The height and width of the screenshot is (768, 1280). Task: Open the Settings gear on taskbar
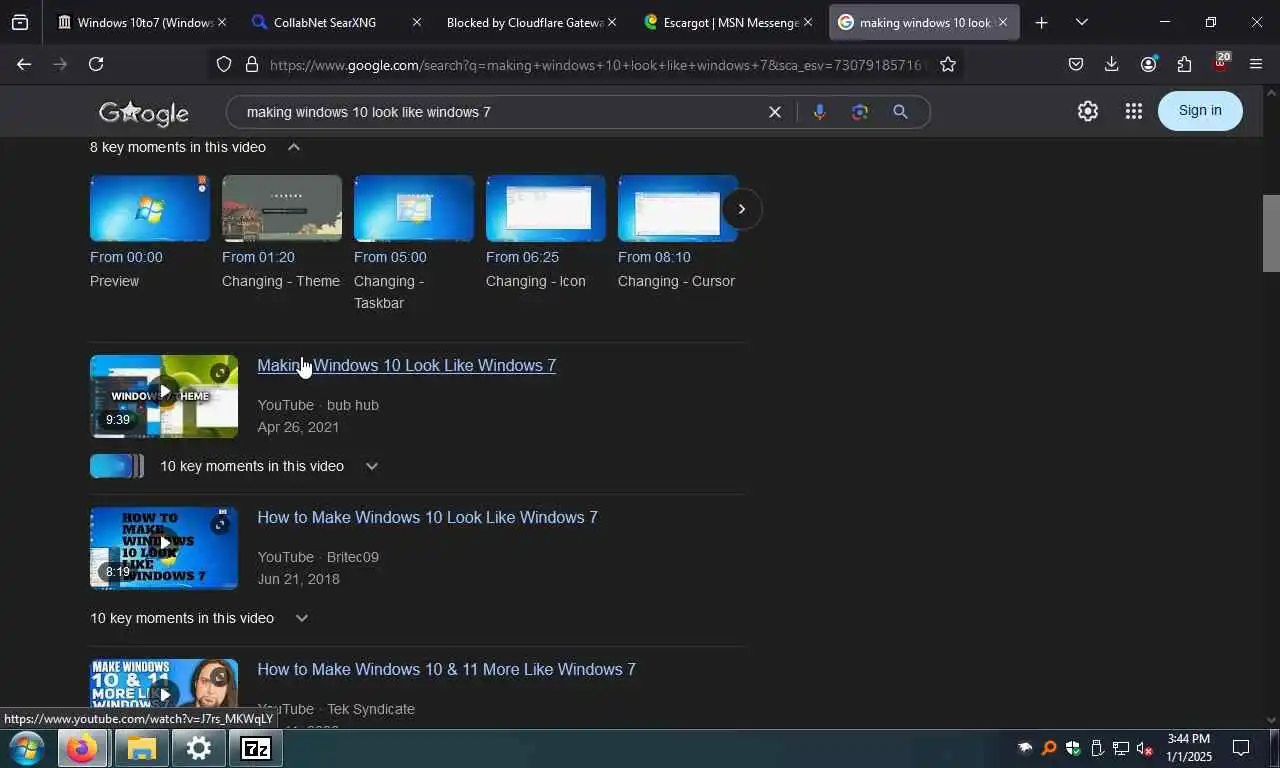pos(199,748)
